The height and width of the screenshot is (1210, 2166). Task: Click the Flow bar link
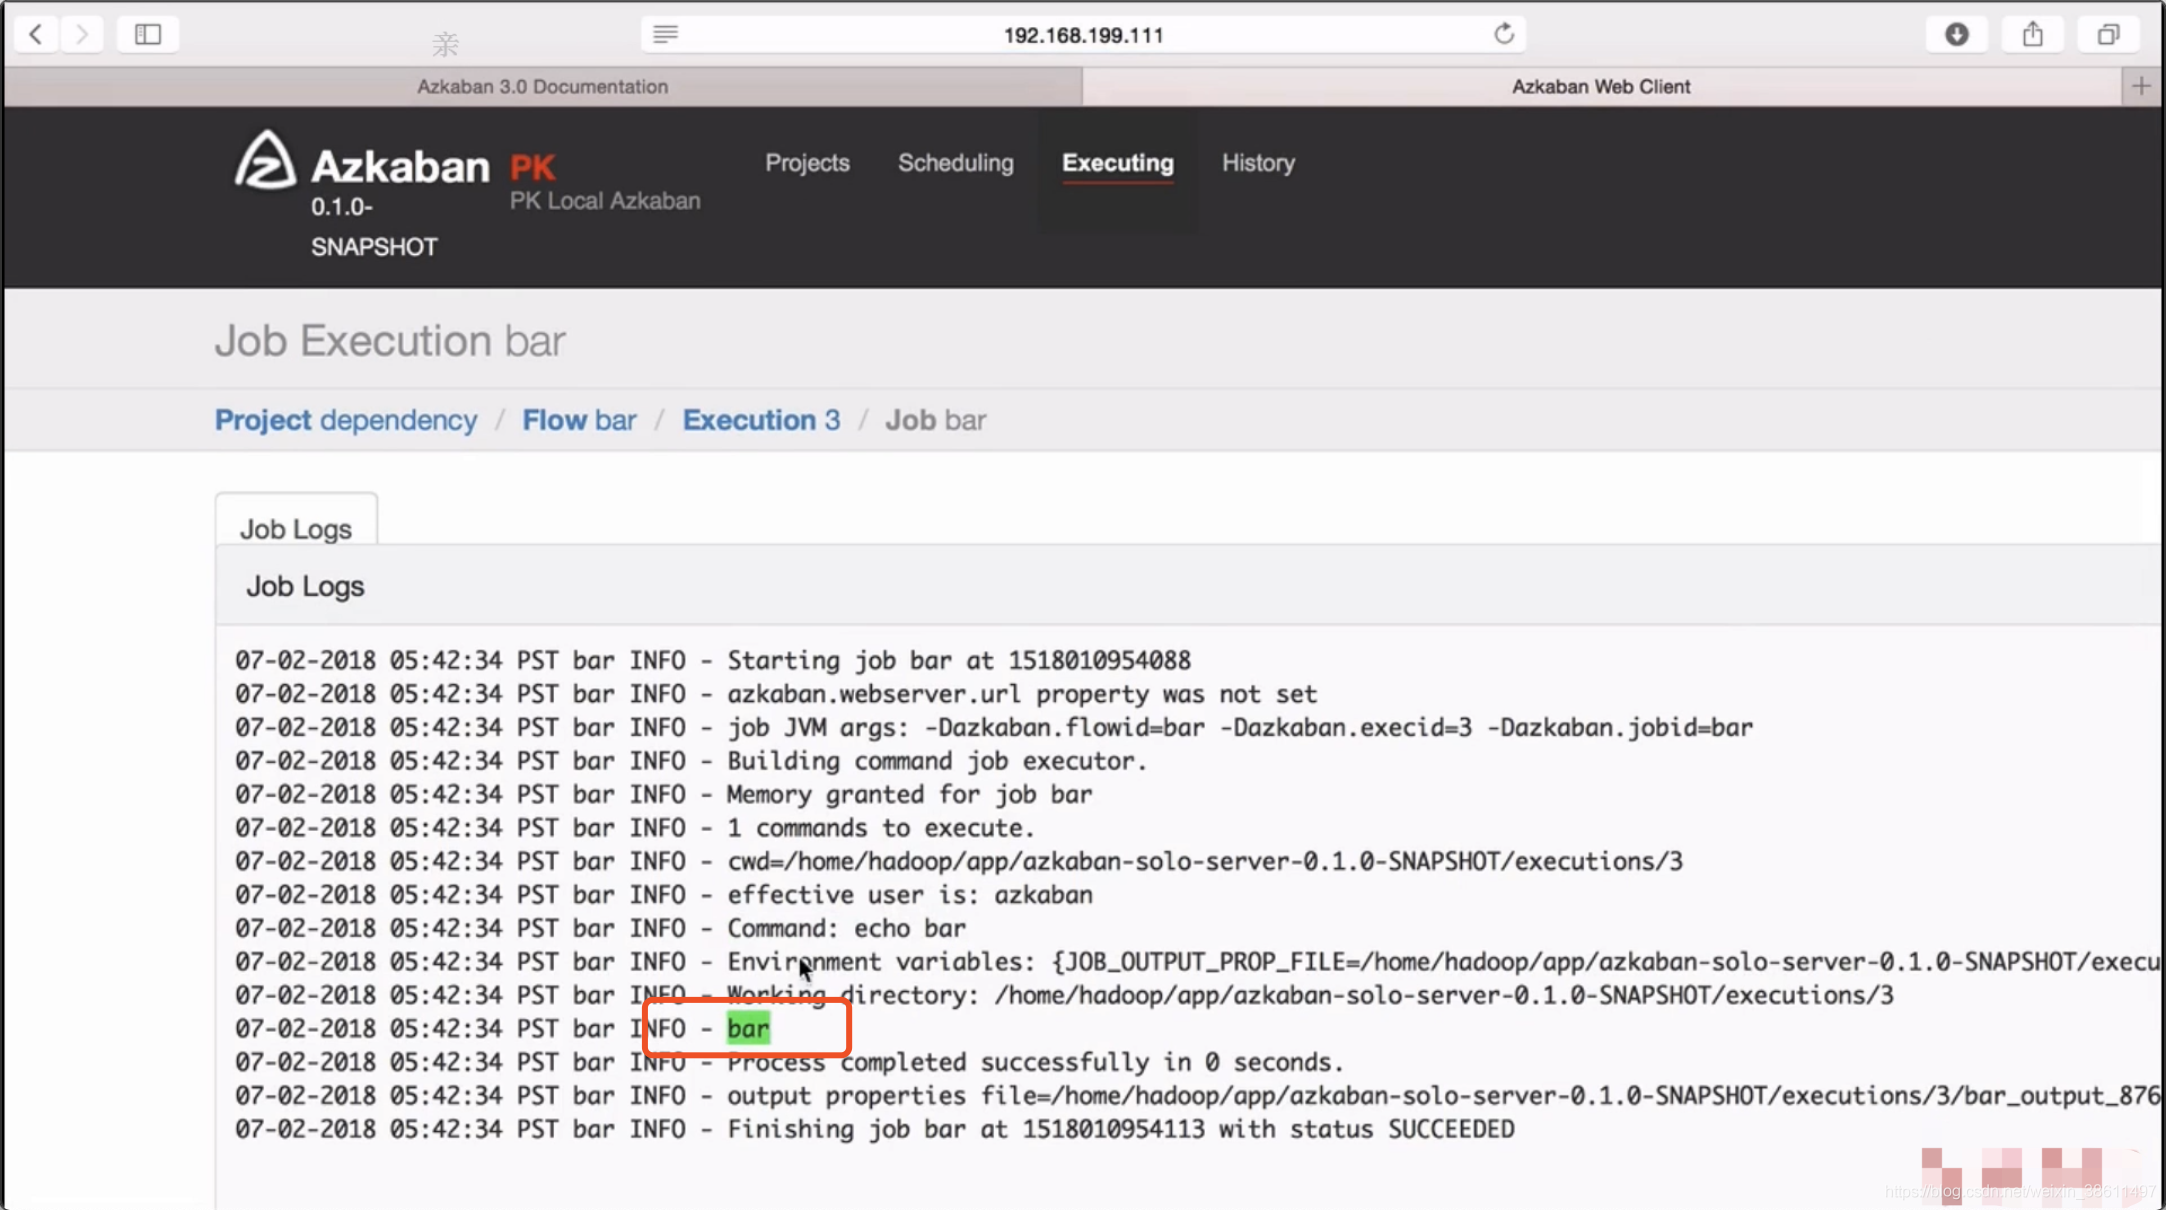(577, 420)
